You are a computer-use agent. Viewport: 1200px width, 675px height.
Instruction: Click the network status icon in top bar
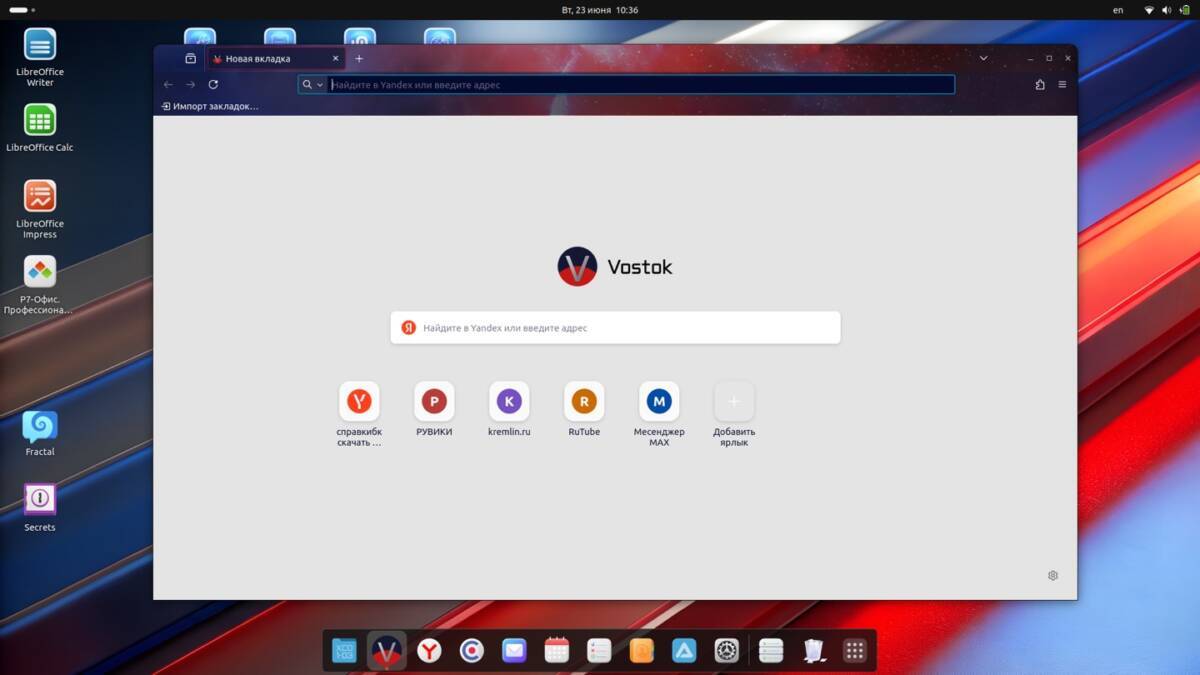1149,10
